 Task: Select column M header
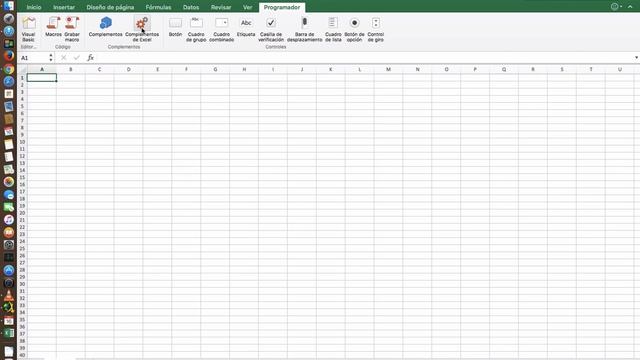(389, 69)
